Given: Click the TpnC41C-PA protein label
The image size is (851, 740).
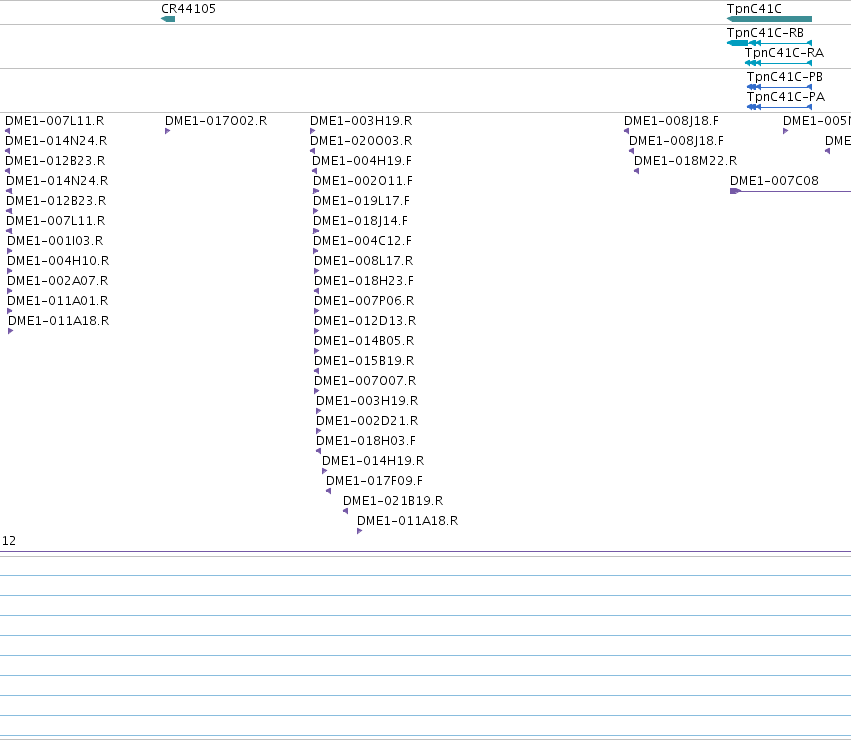Looking at the screenshot, I should point(785,97).
